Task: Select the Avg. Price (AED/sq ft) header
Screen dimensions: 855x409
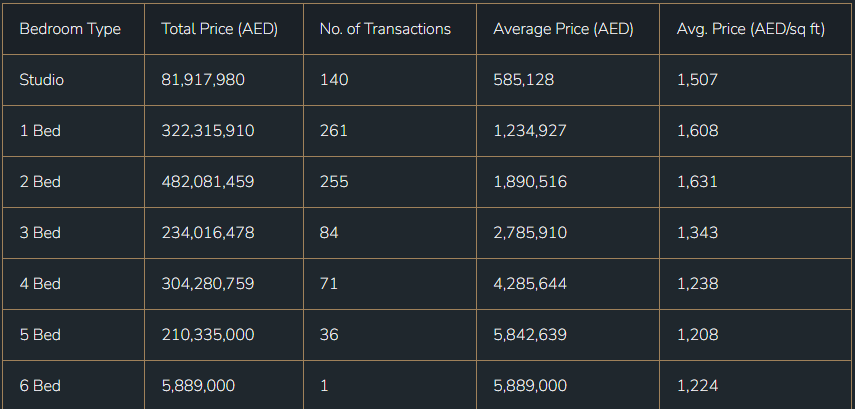Action: pos(750,29)
